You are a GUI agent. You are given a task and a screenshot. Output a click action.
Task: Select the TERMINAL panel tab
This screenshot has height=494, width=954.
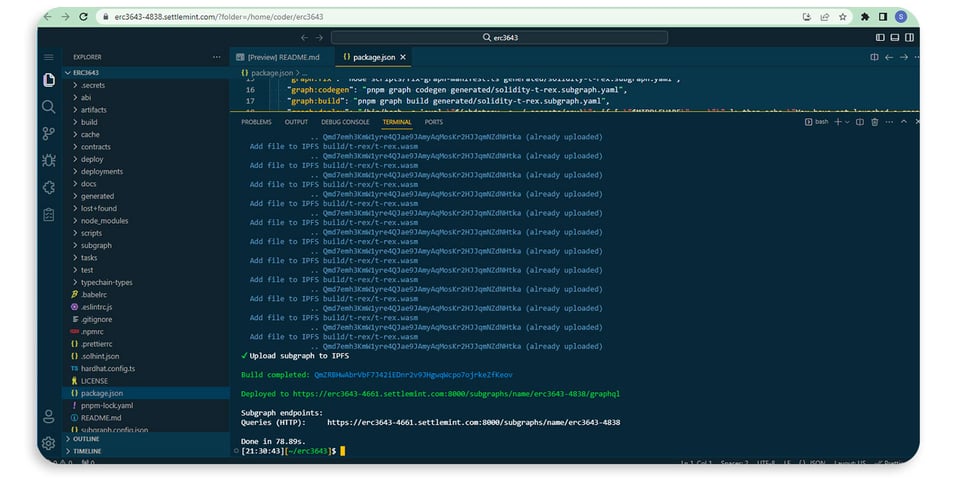pos(397,122)
